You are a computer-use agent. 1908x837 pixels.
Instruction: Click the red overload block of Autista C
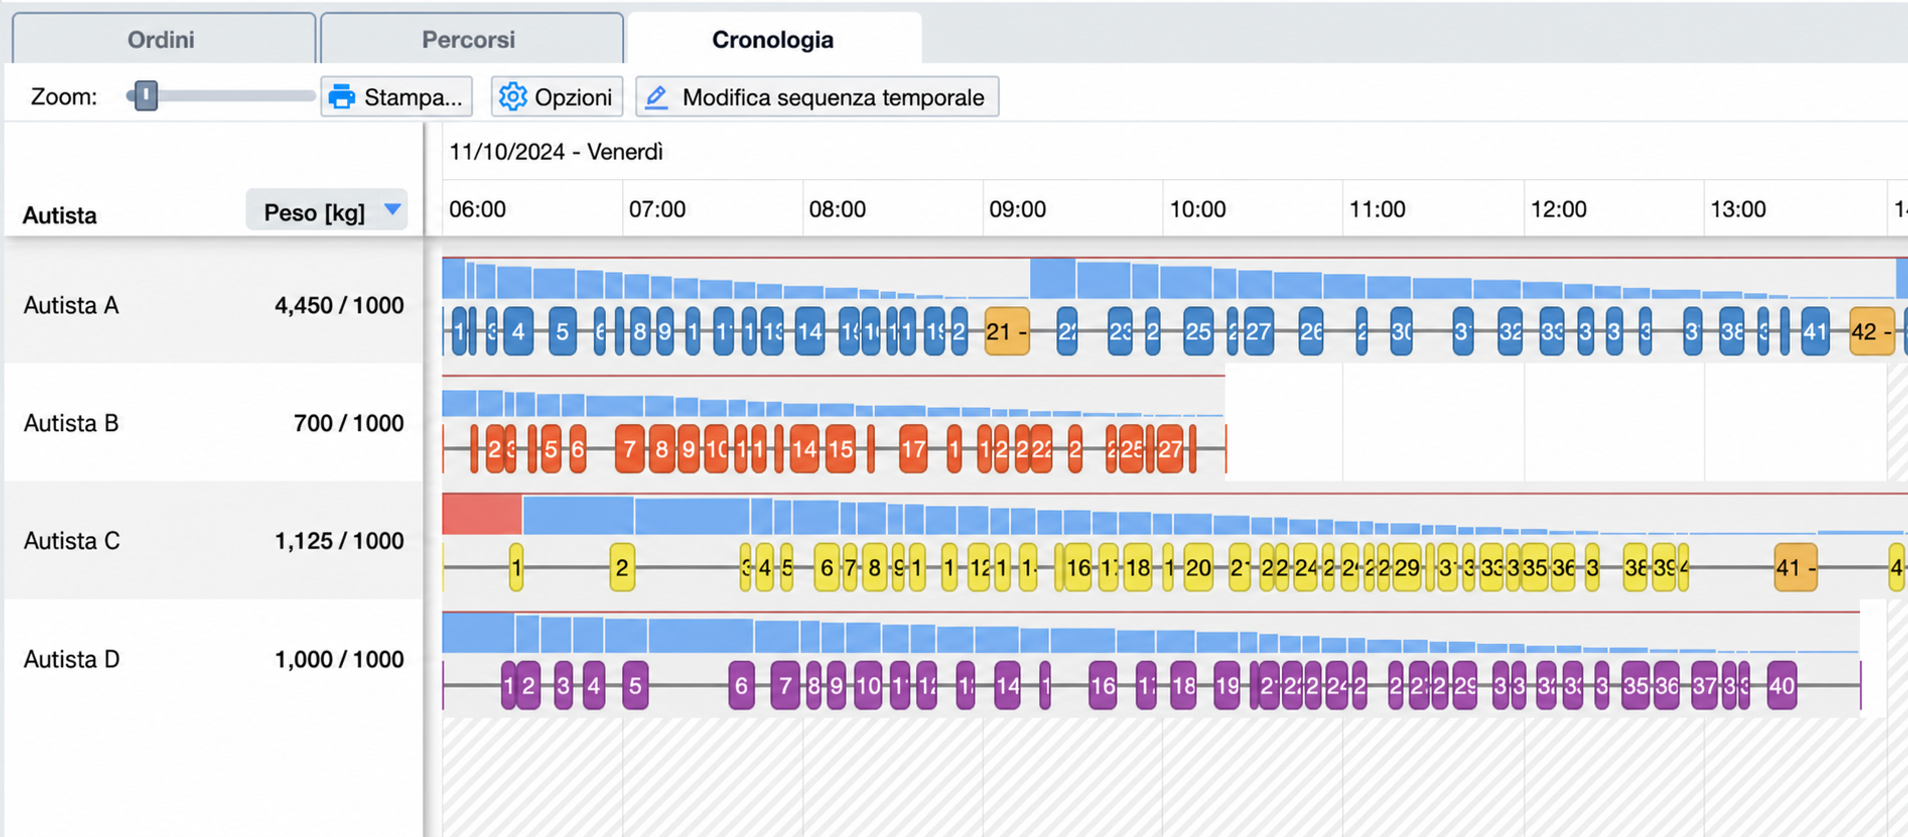pos(482,514)
